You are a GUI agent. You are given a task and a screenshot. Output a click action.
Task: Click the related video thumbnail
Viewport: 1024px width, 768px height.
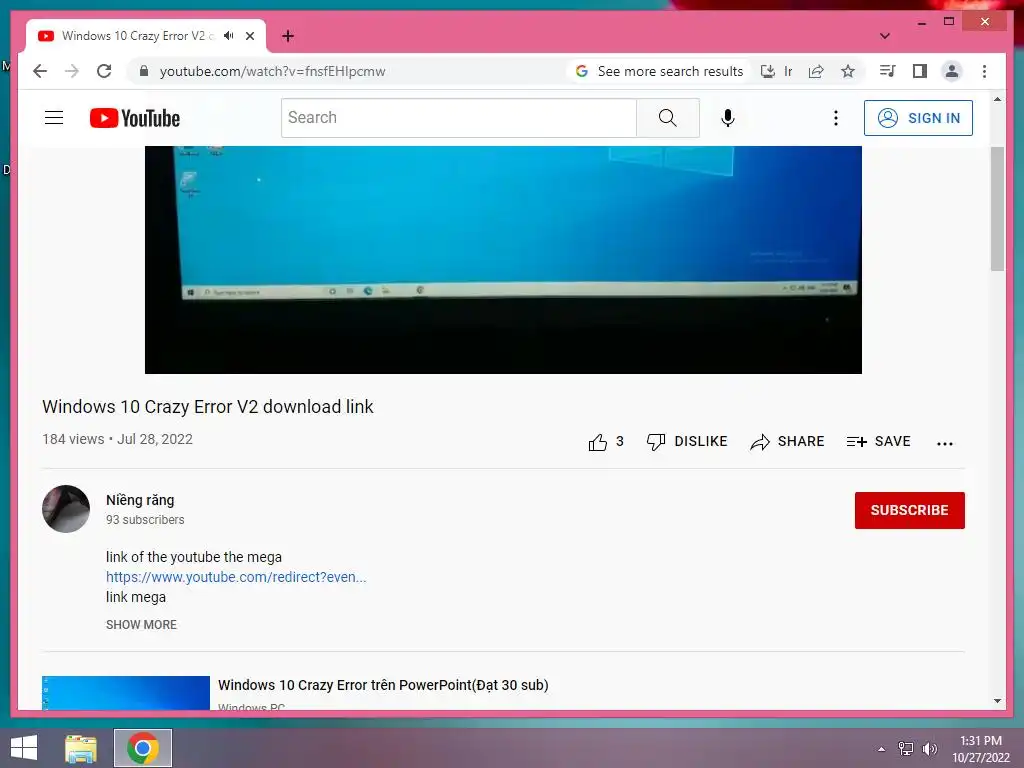coord(125,693)
